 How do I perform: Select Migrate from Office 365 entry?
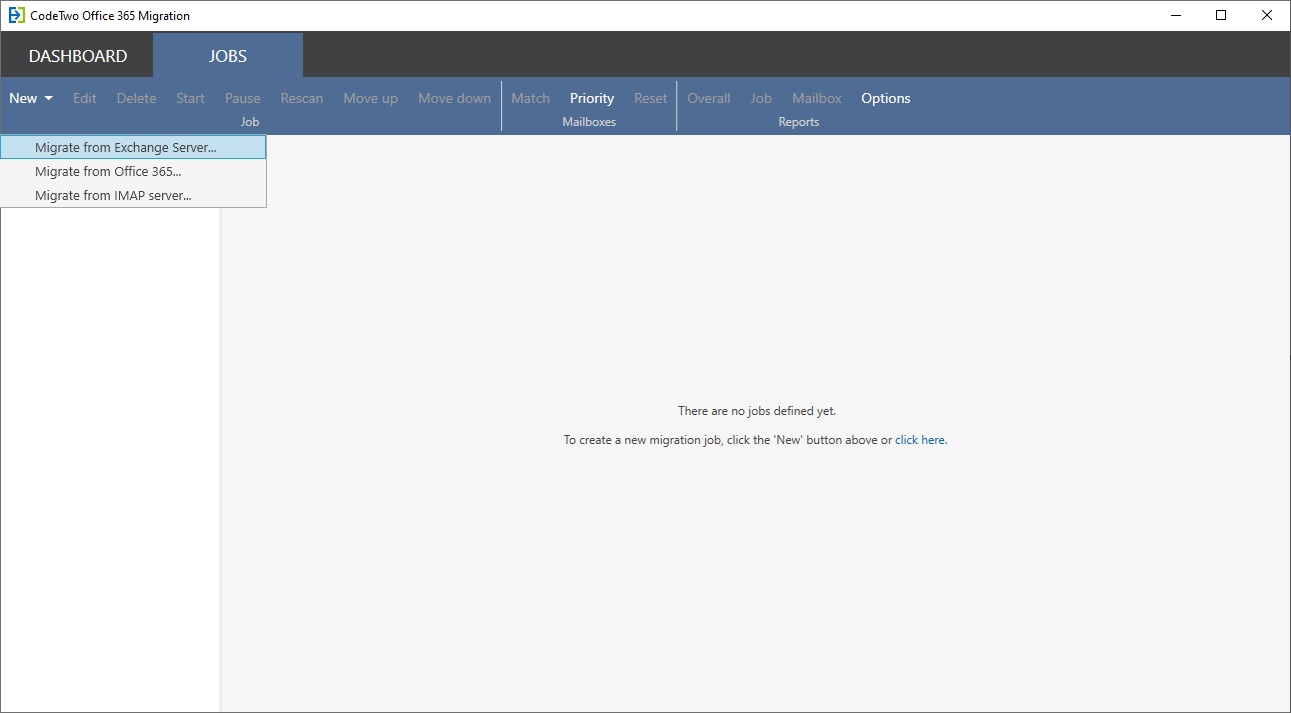point(108,171)
